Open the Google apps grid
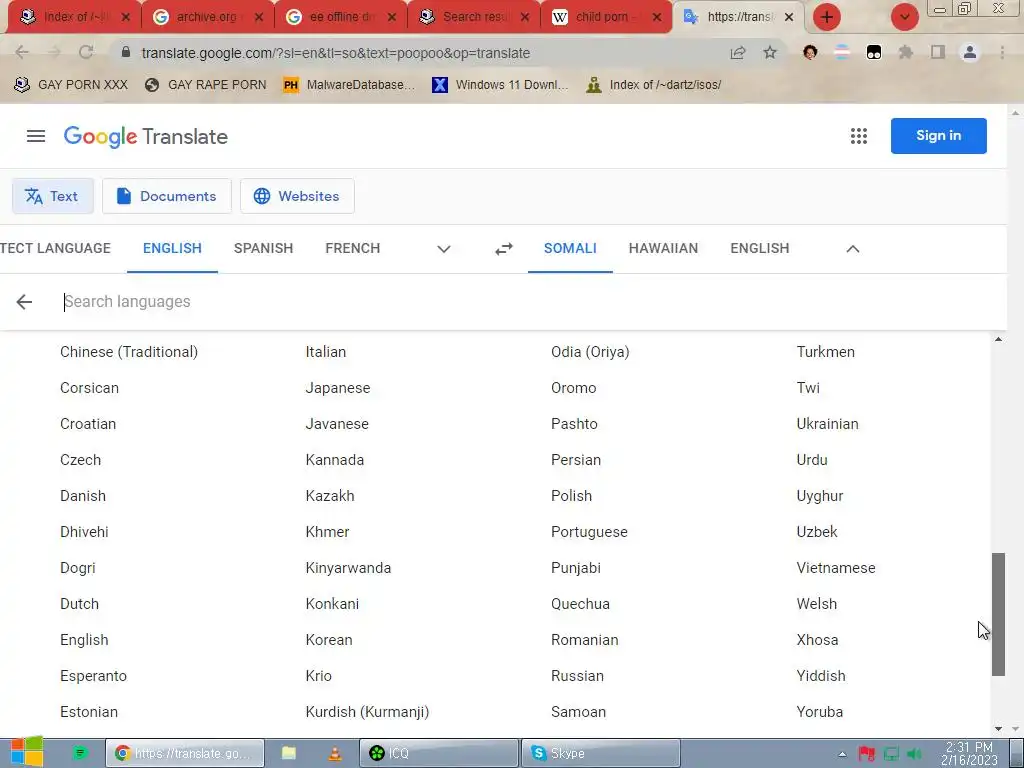 click(x=859, y=136)
